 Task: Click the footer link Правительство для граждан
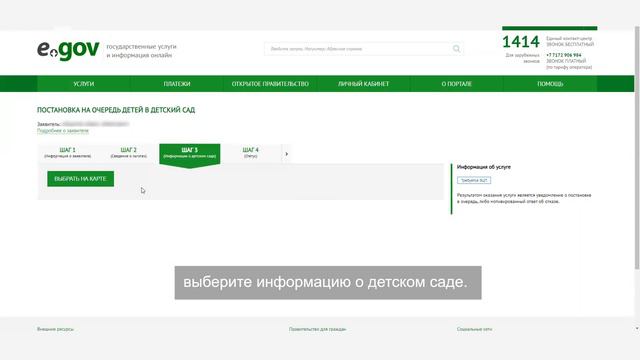coord(318,329)
